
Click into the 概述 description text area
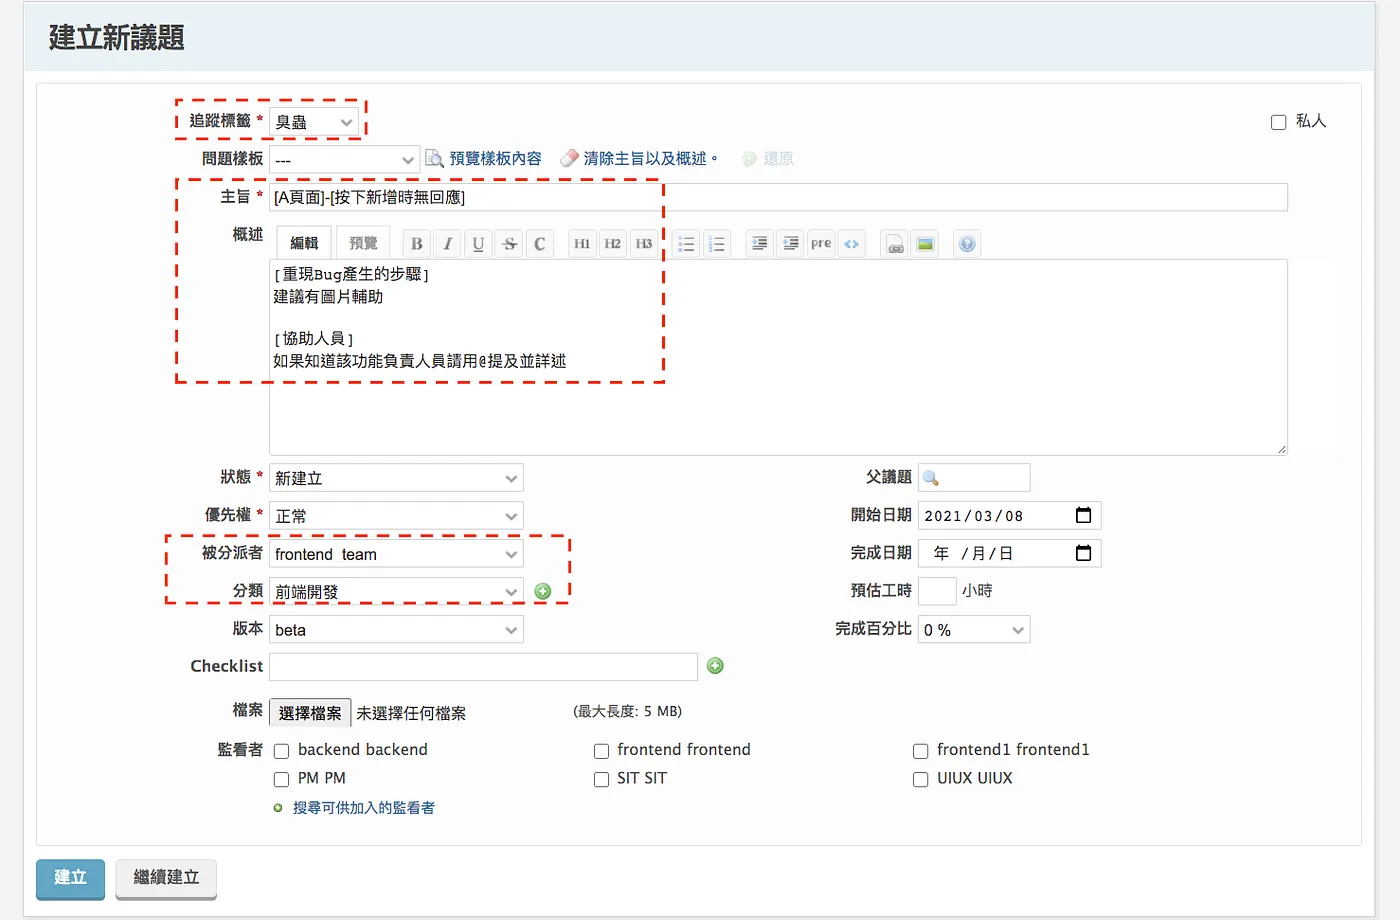(x=778, y=357)
